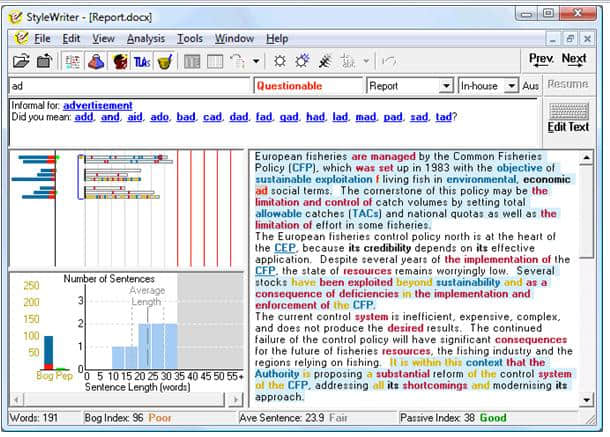Choose the 'tad' suggestion link
This screenshot has width=610, height=437.
click(443, 117)
